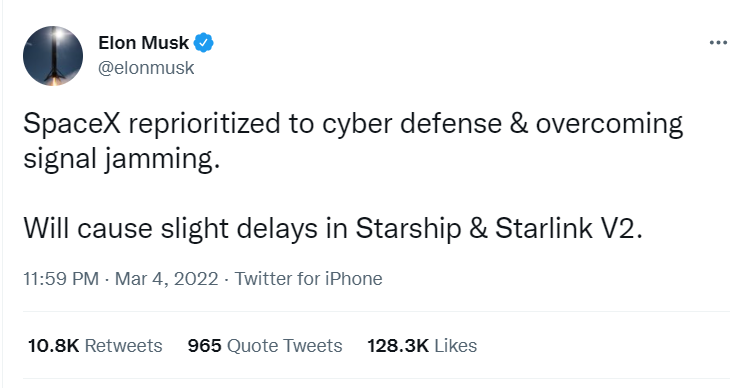Click 'cyber defense' in the tweet text
This screenshot has height=388, width=748.
coord(412,125)
